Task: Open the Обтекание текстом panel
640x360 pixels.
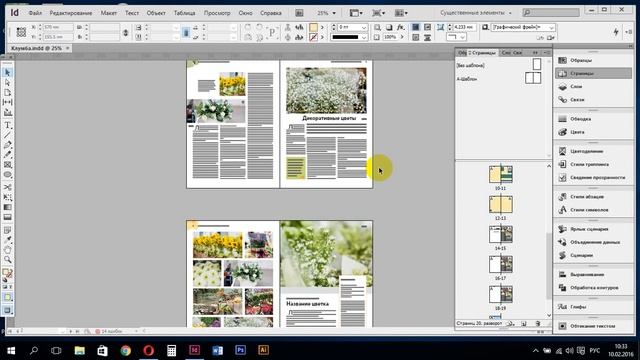Action: point(593,326)
